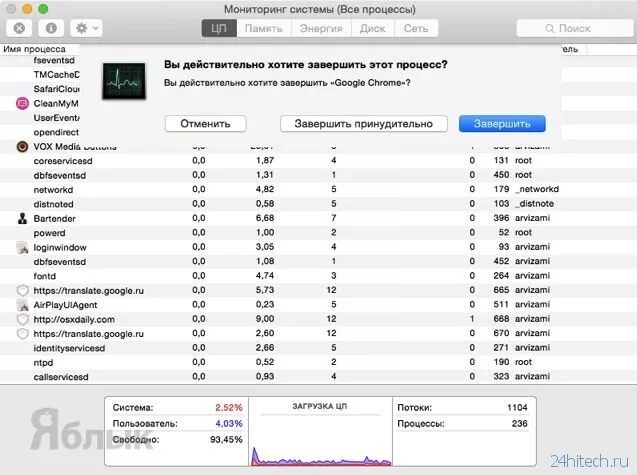
Task: Select the ntpd process name
Action: coord(43,362)
